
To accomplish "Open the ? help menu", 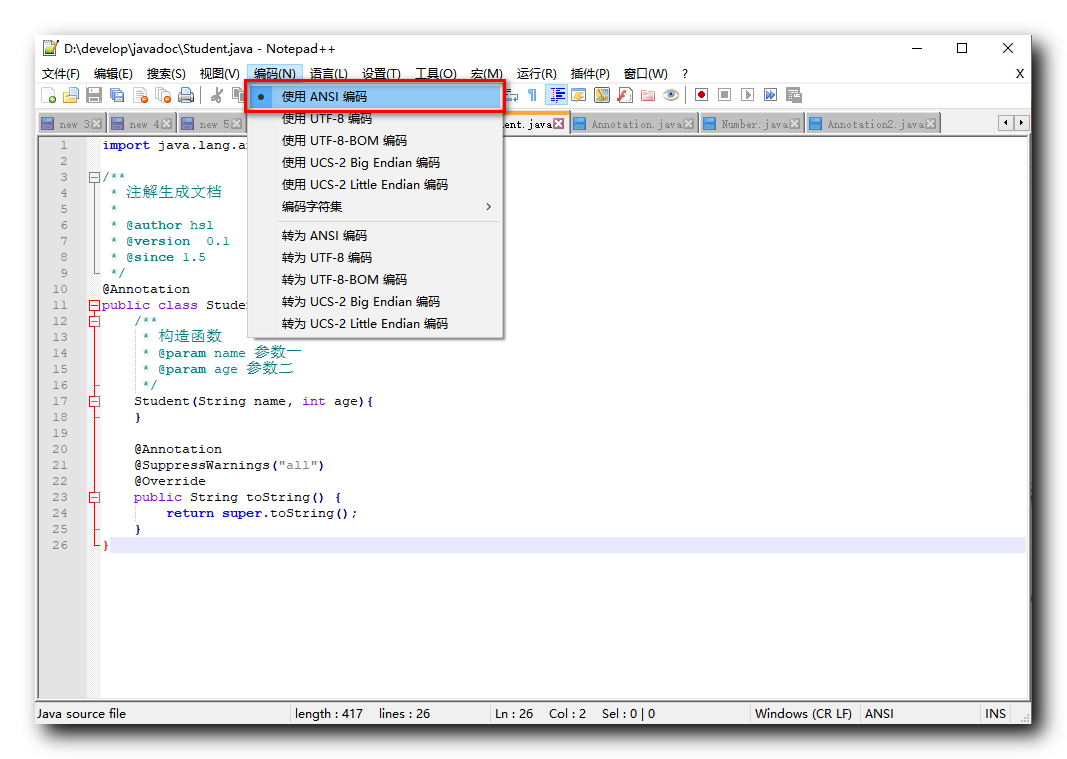I will pos(685,74).
